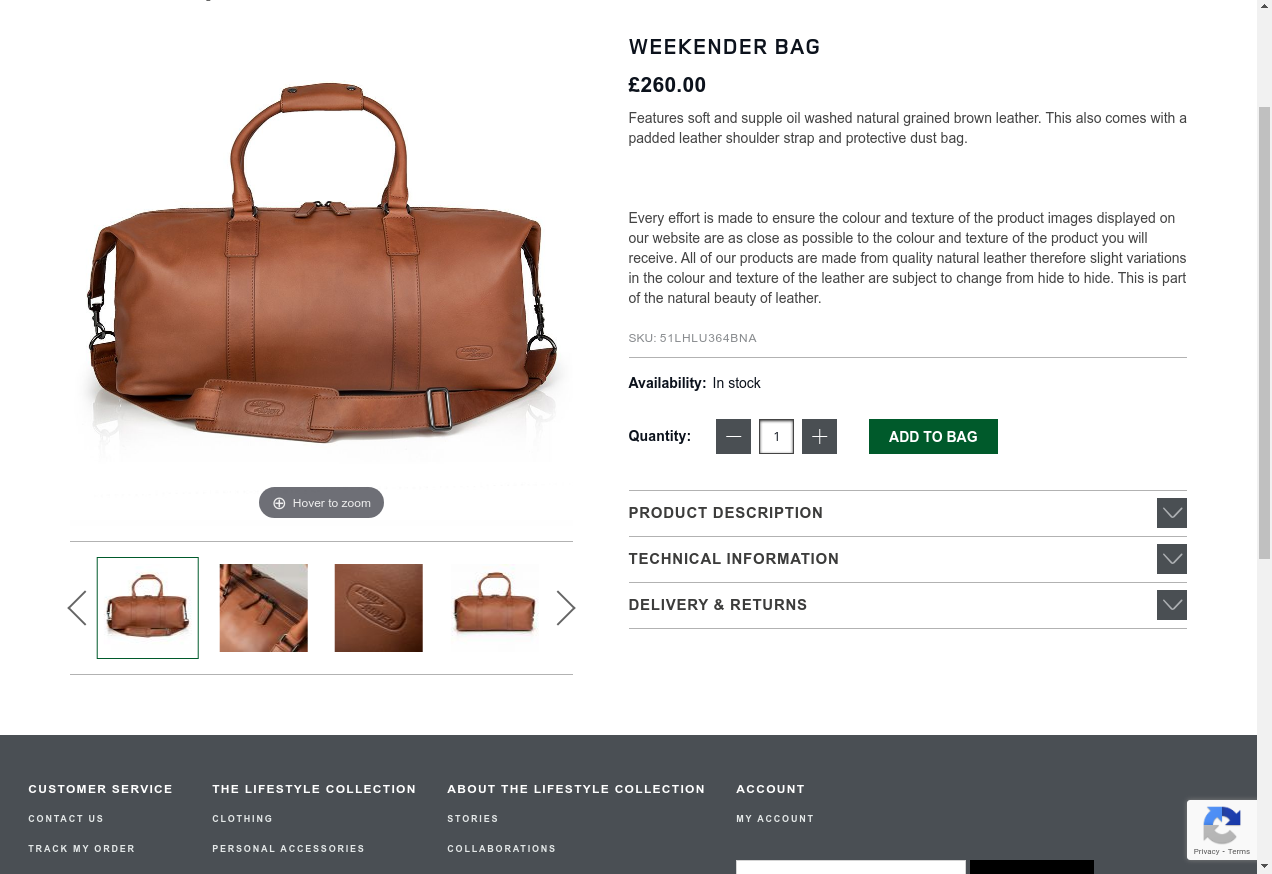The height and width of the screenshot is (874, 1272).
Task: Click the reCAPTCHA badge icon
Action: (x=1221, y=829)
